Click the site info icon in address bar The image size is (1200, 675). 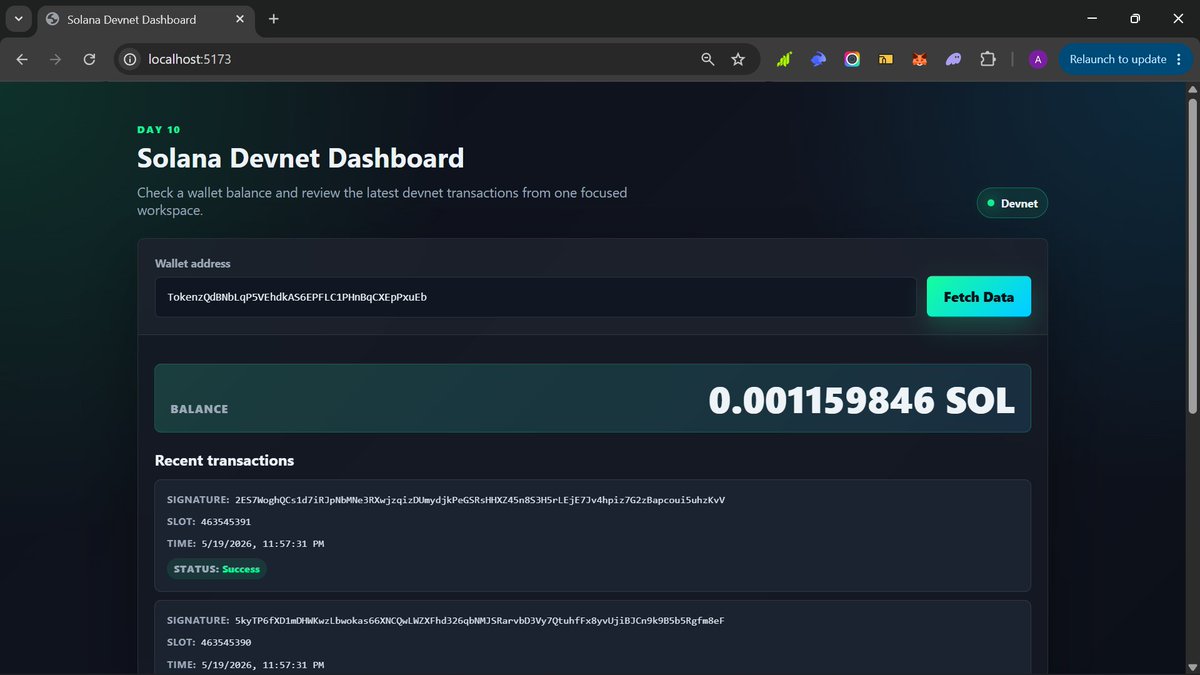(129, 60)
